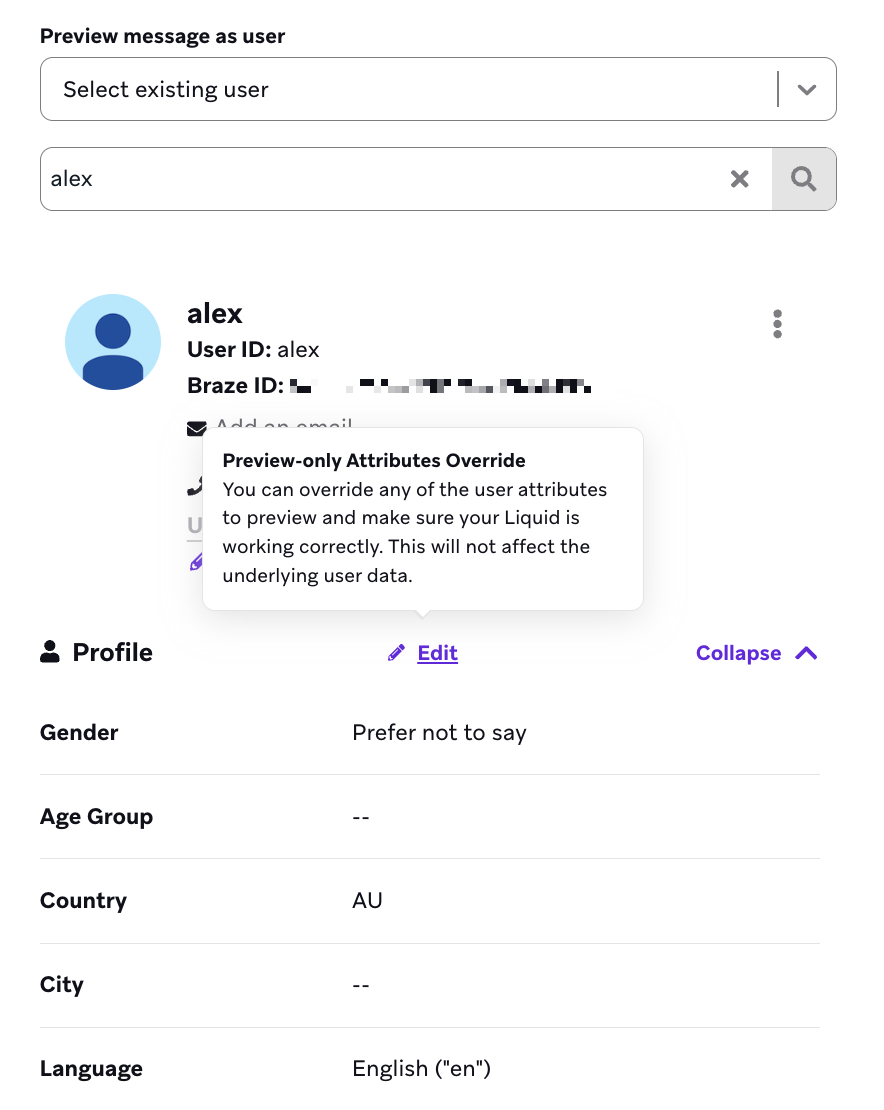
Task: Click the Preview-only Attributes Override tooltip
Action: point(422,518)
